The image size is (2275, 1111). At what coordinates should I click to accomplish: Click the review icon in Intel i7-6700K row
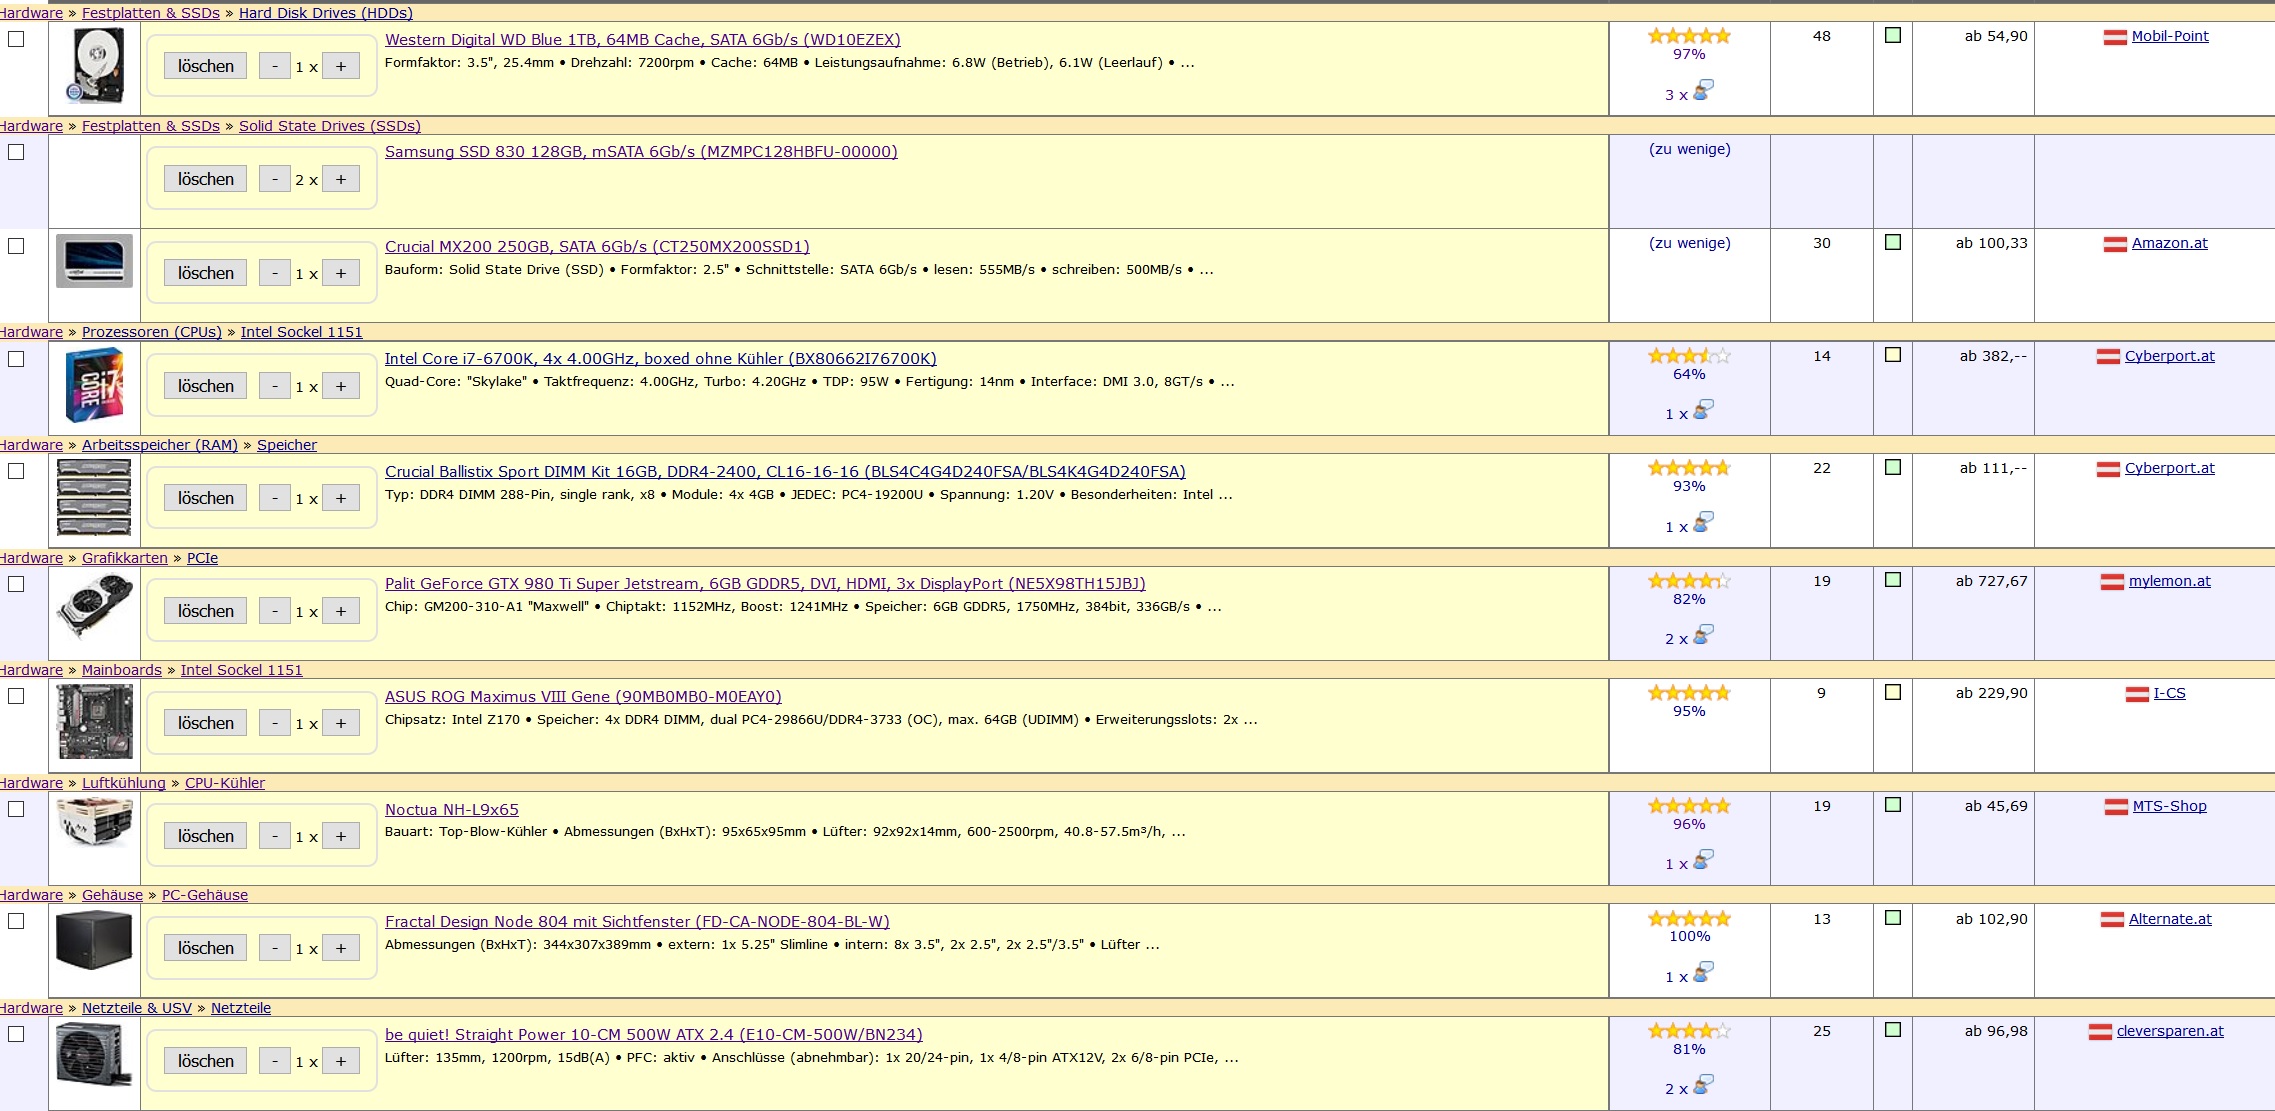(1703, 410)
